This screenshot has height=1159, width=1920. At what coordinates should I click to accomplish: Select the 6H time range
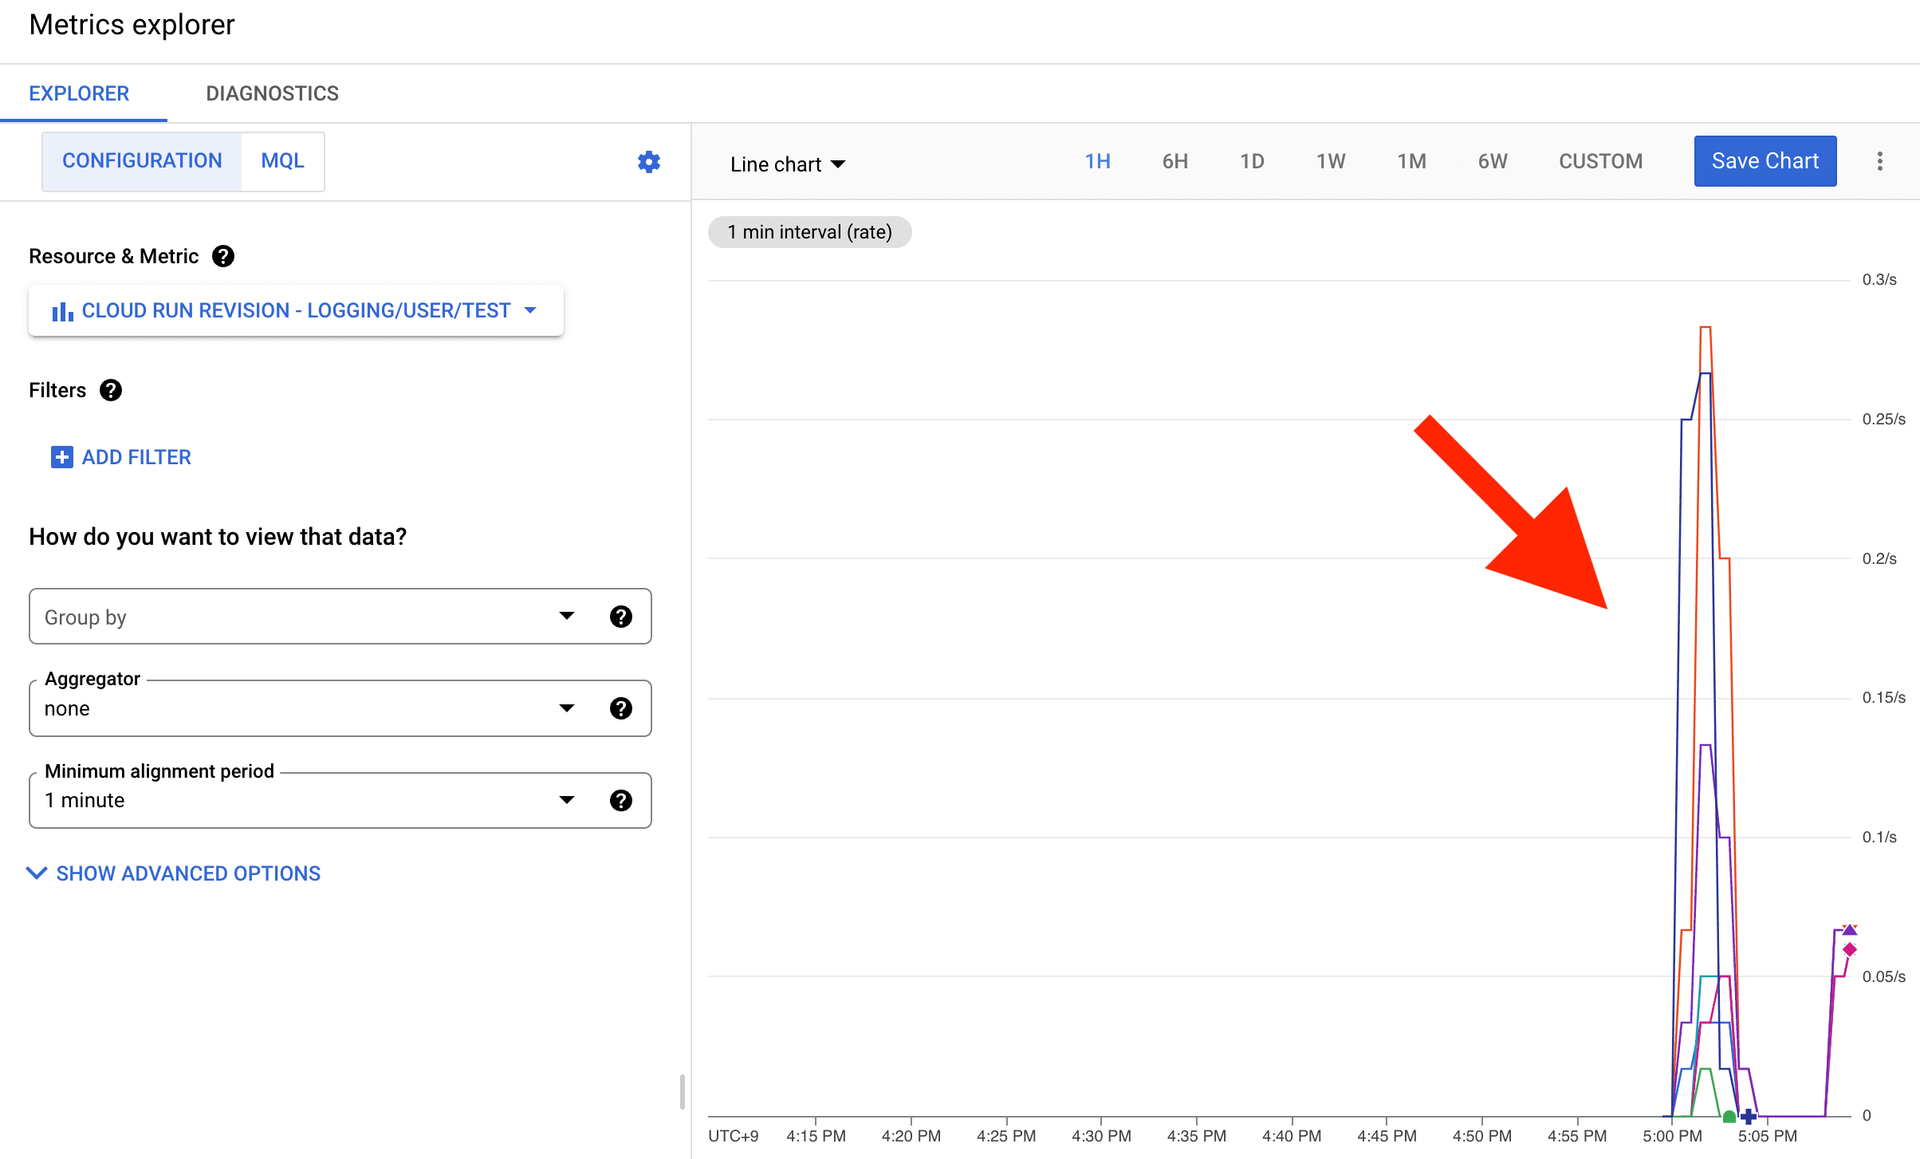point(1174,161)
